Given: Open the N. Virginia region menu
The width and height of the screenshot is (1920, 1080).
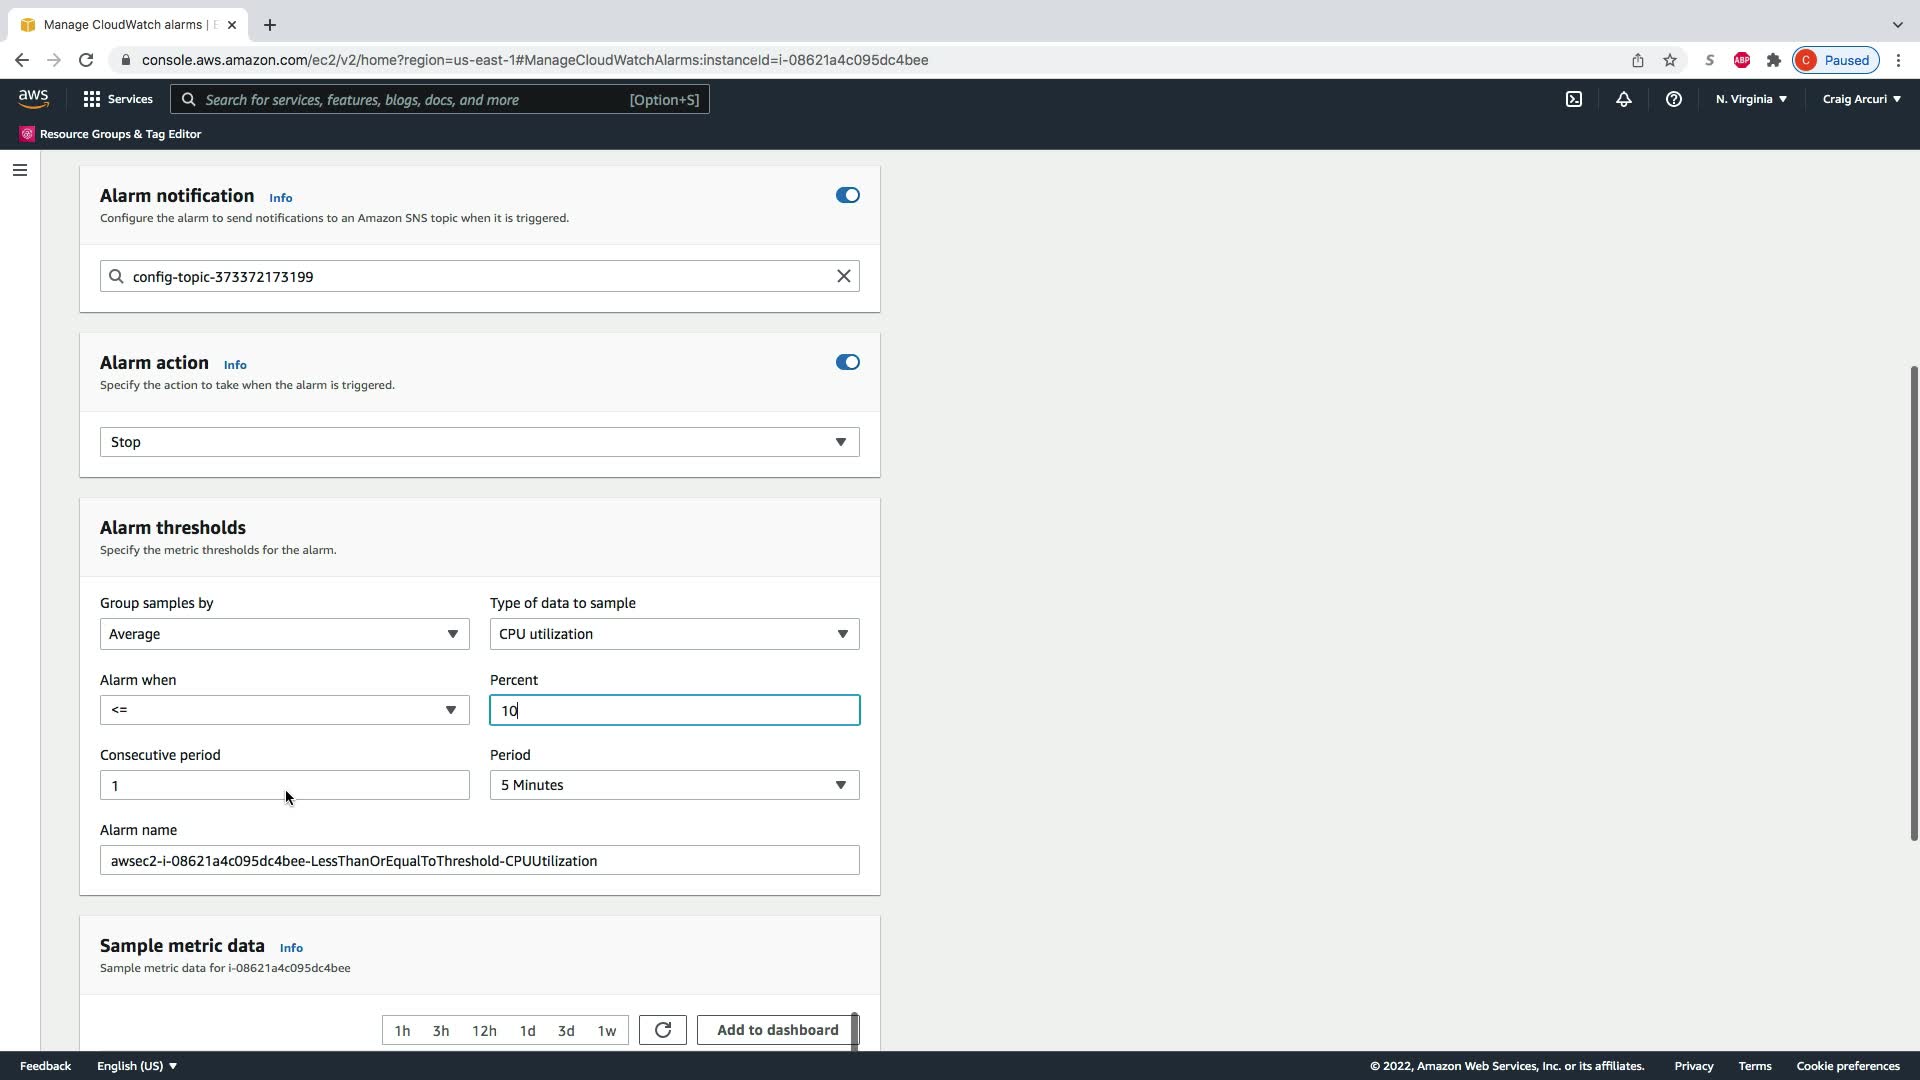Looking at the screenshot, I should click(1750, 99).
